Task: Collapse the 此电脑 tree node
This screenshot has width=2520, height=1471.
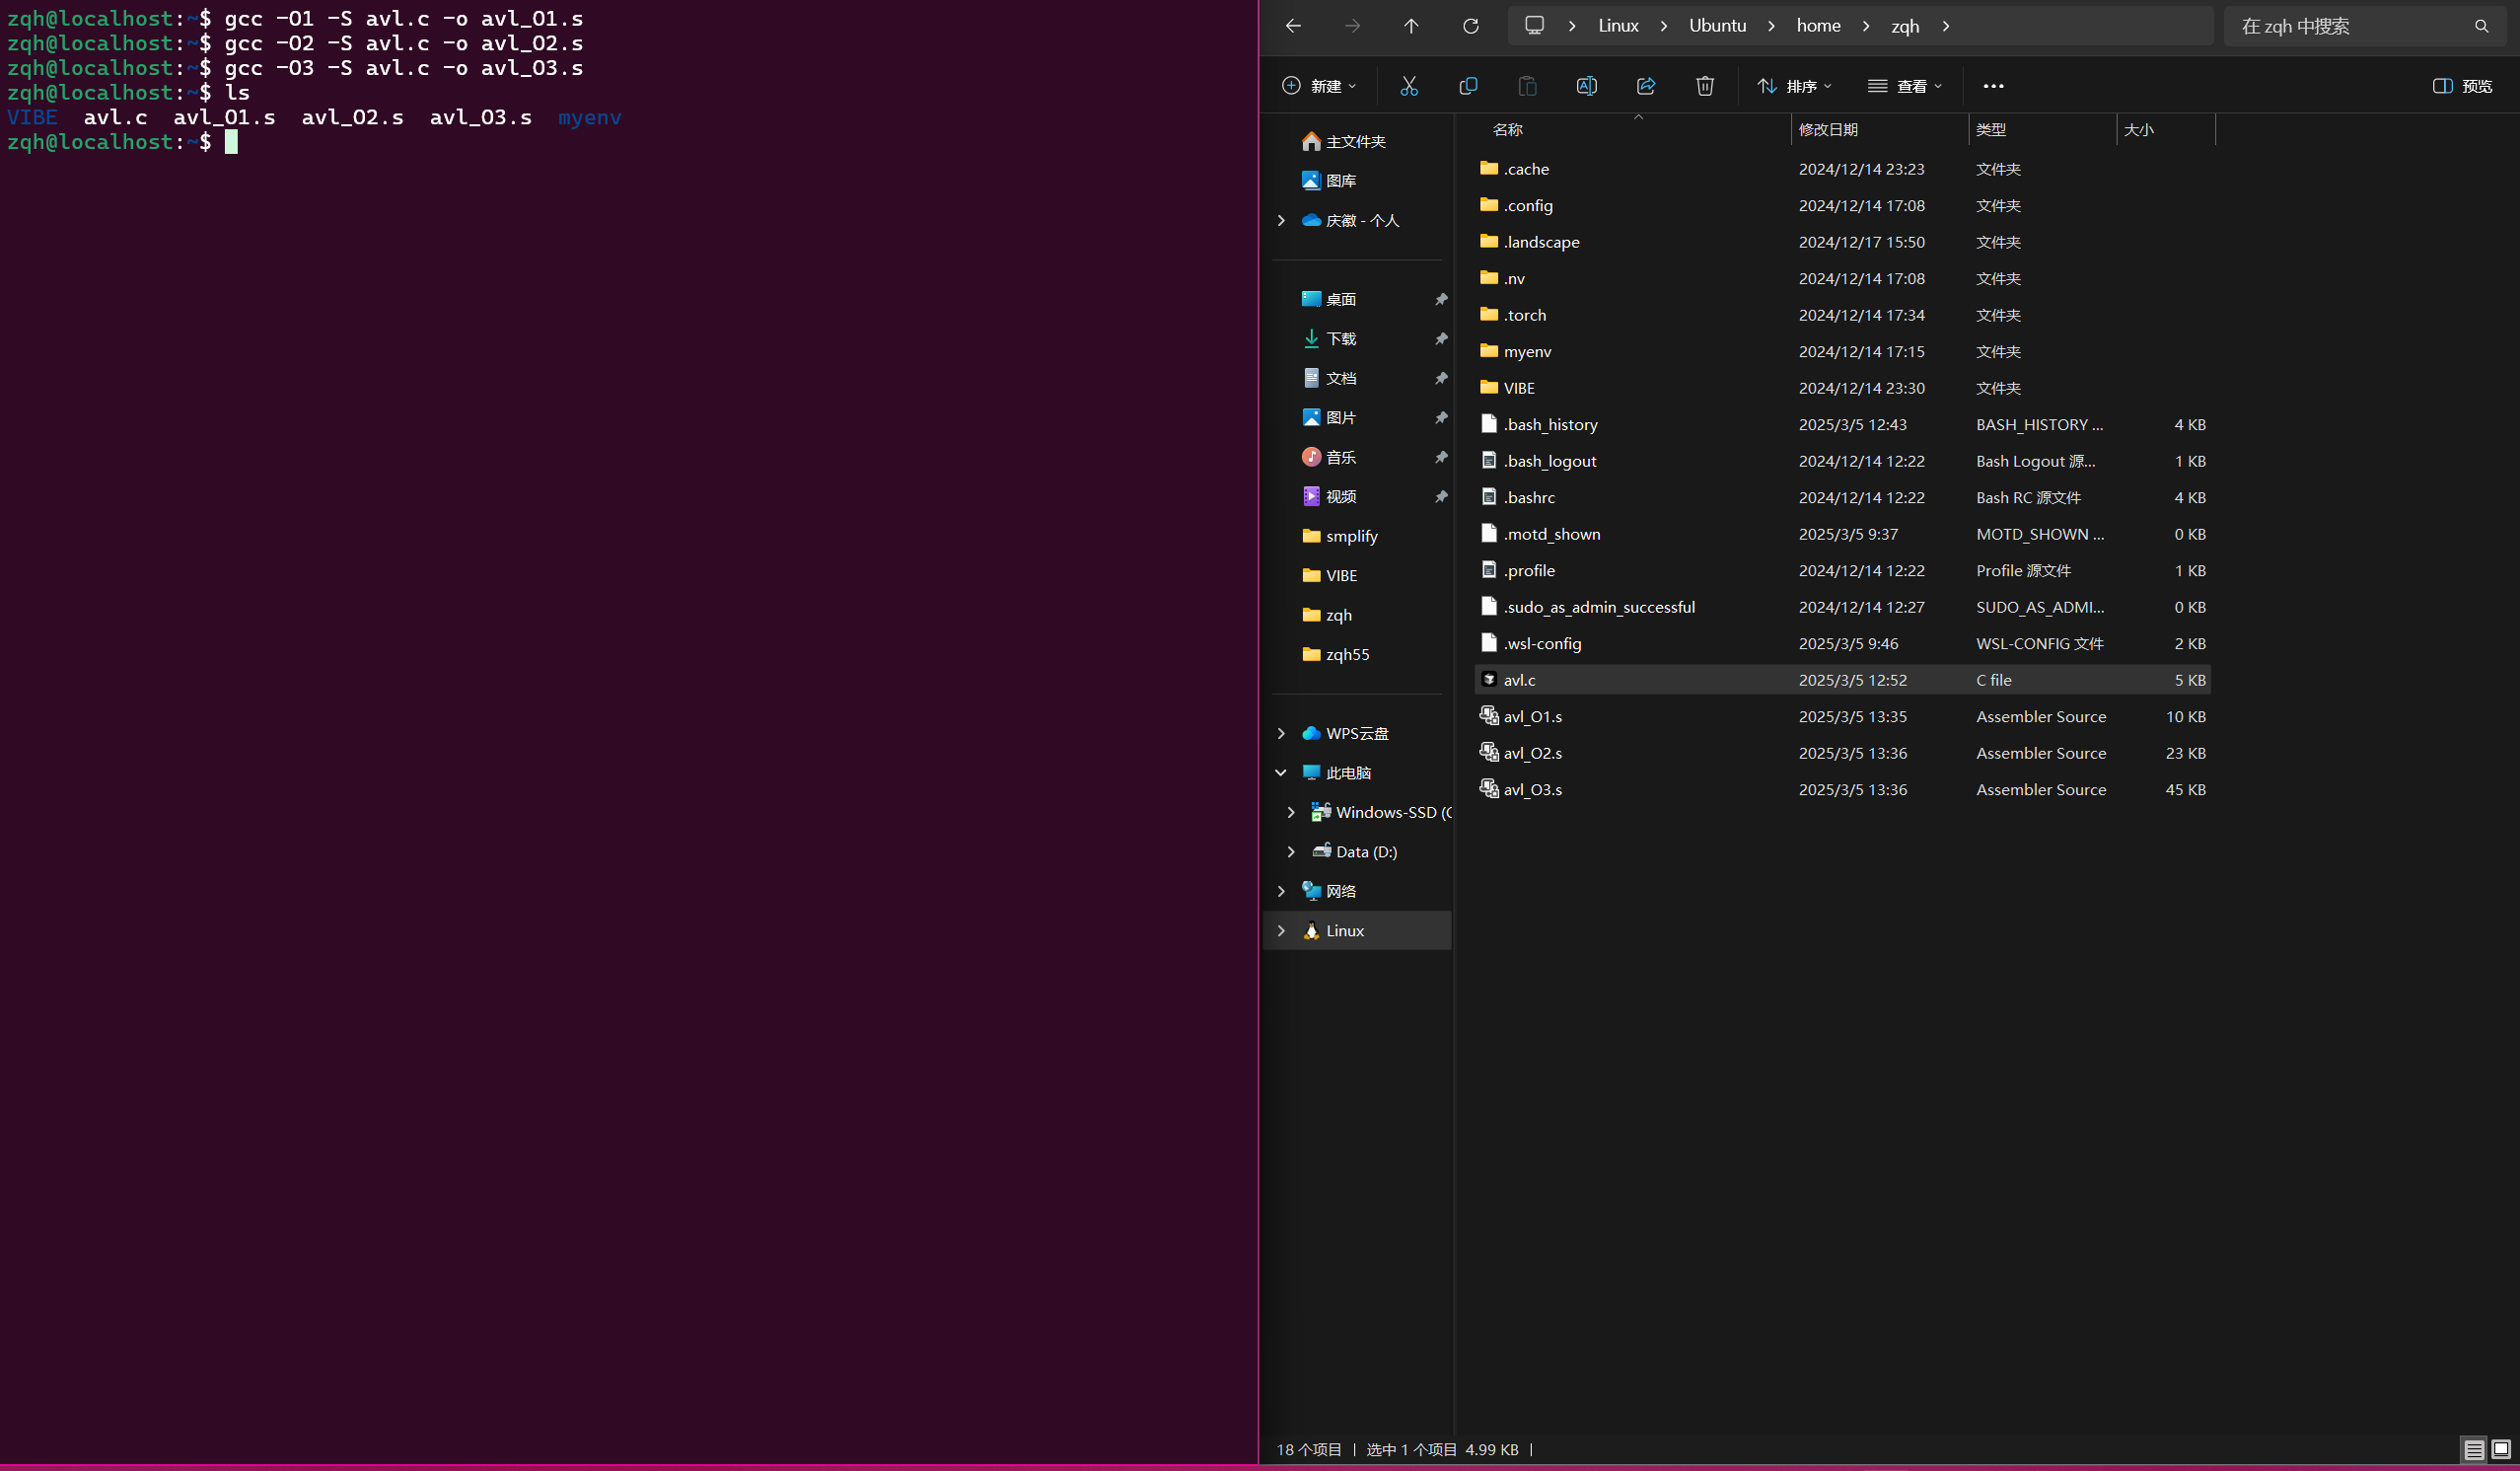Action: (1281, 773)
